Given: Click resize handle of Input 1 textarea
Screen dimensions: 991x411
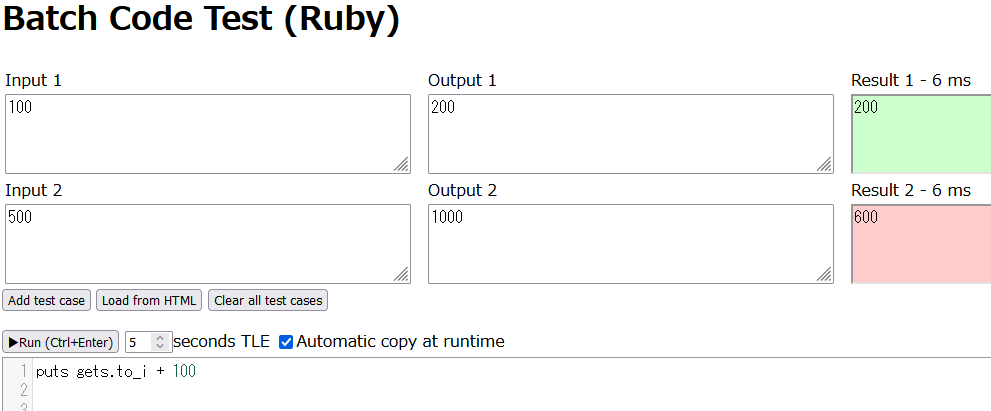Looking at the screenshot, I should pos(401,164).
